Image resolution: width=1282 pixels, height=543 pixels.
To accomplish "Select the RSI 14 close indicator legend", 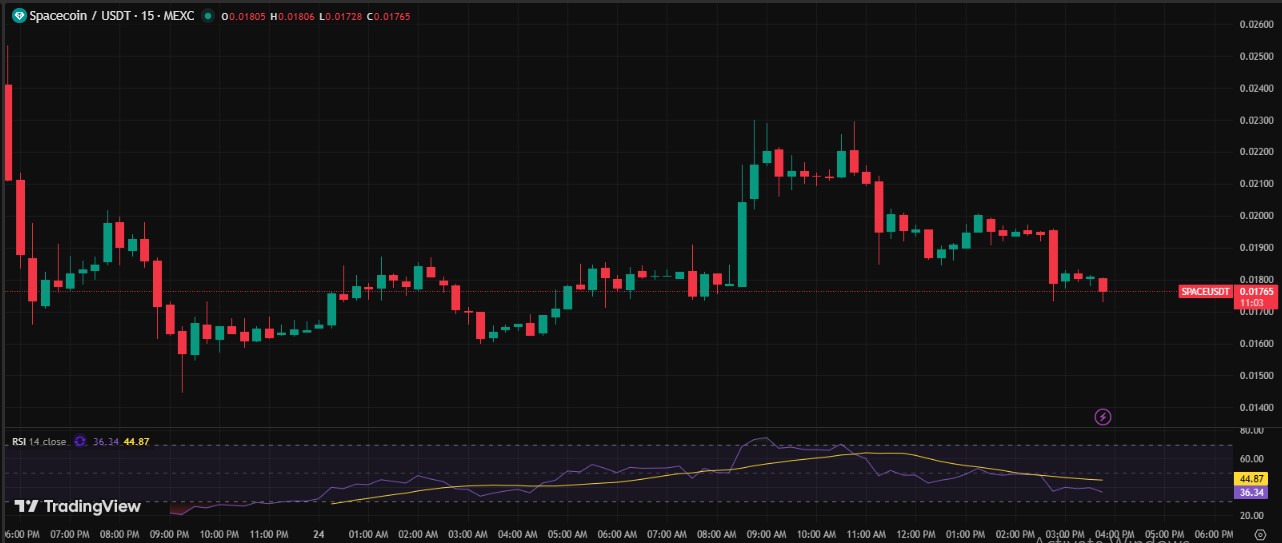I will tap(39, 441).
